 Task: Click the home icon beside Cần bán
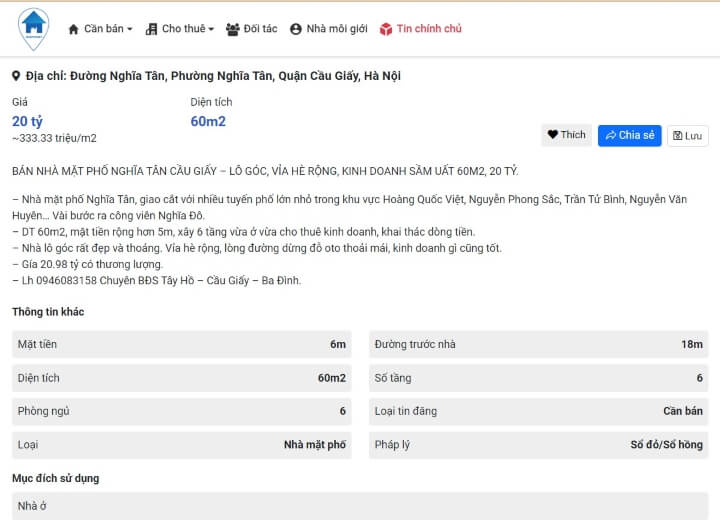[x=73, y=29]
